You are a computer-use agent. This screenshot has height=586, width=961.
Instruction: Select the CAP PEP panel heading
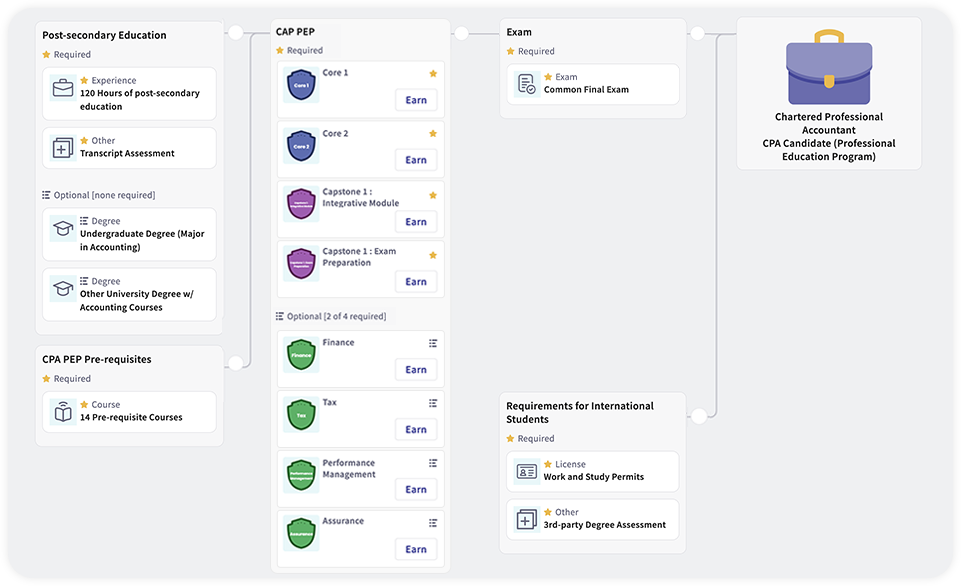295,31
